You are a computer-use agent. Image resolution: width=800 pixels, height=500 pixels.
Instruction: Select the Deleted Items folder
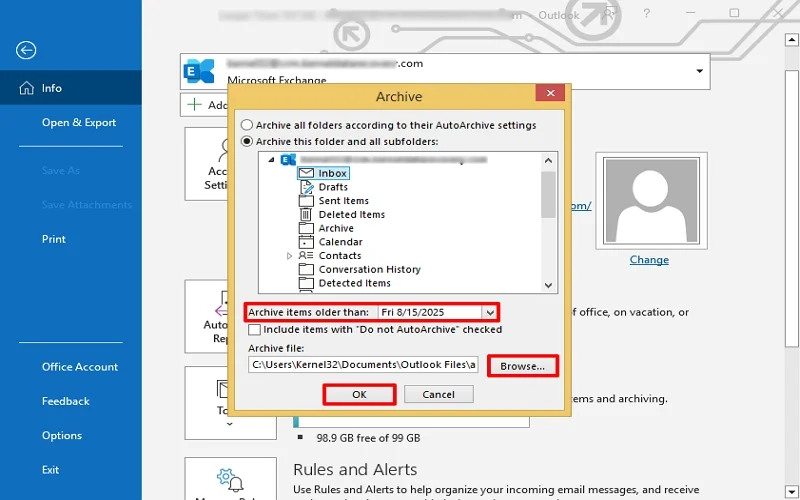(x=352, y=214)
